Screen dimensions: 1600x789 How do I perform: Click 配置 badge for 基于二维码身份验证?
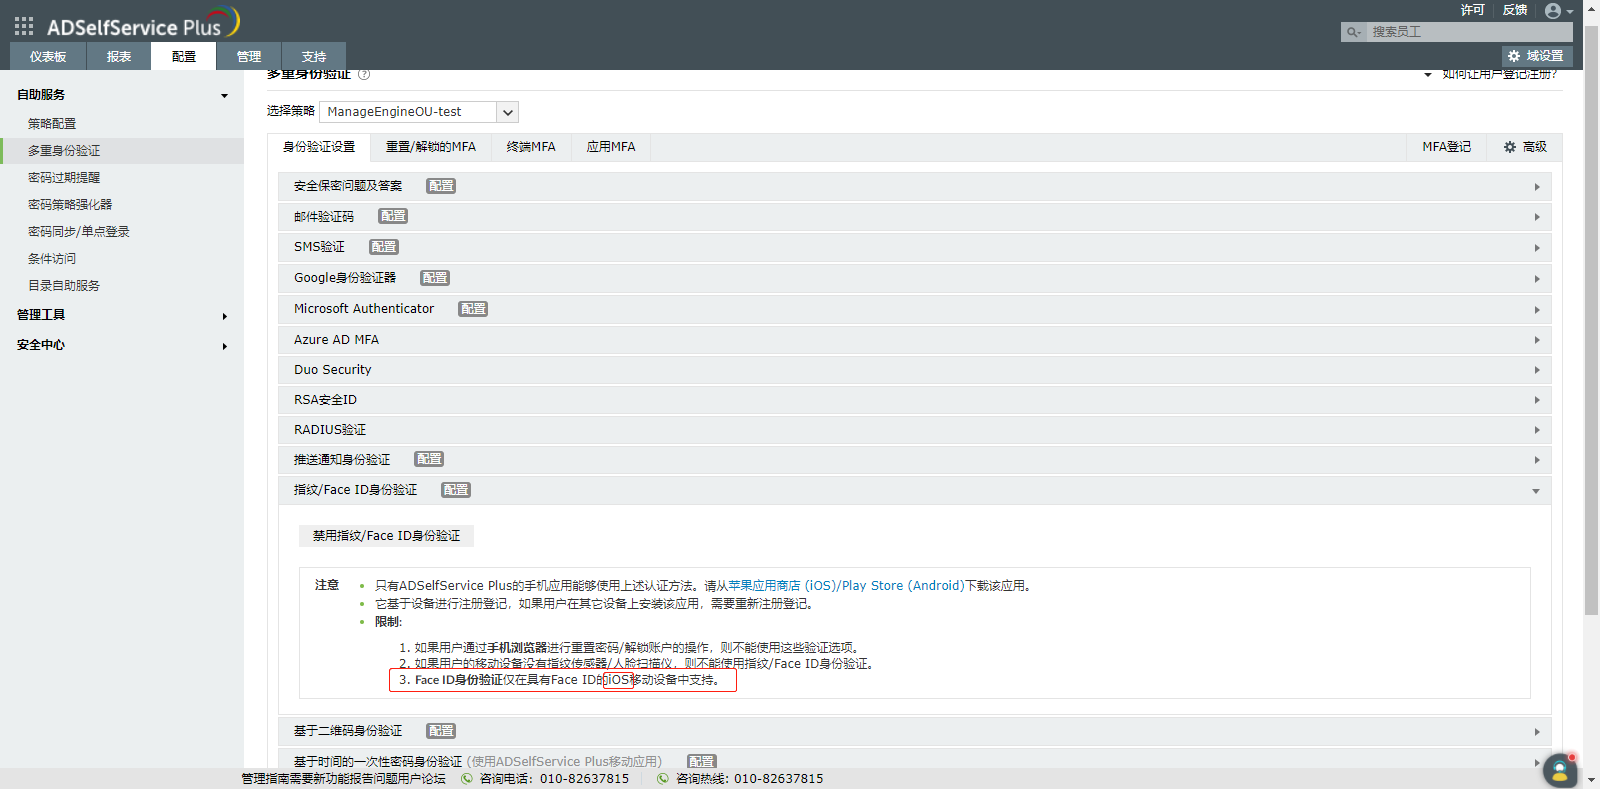(x=441, y=731)
